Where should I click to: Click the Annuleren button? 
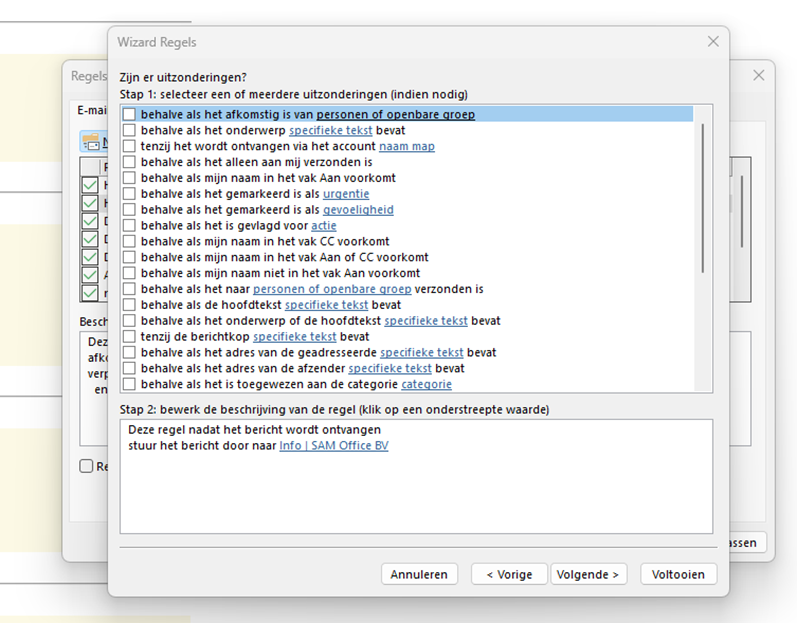pos(420,574)
